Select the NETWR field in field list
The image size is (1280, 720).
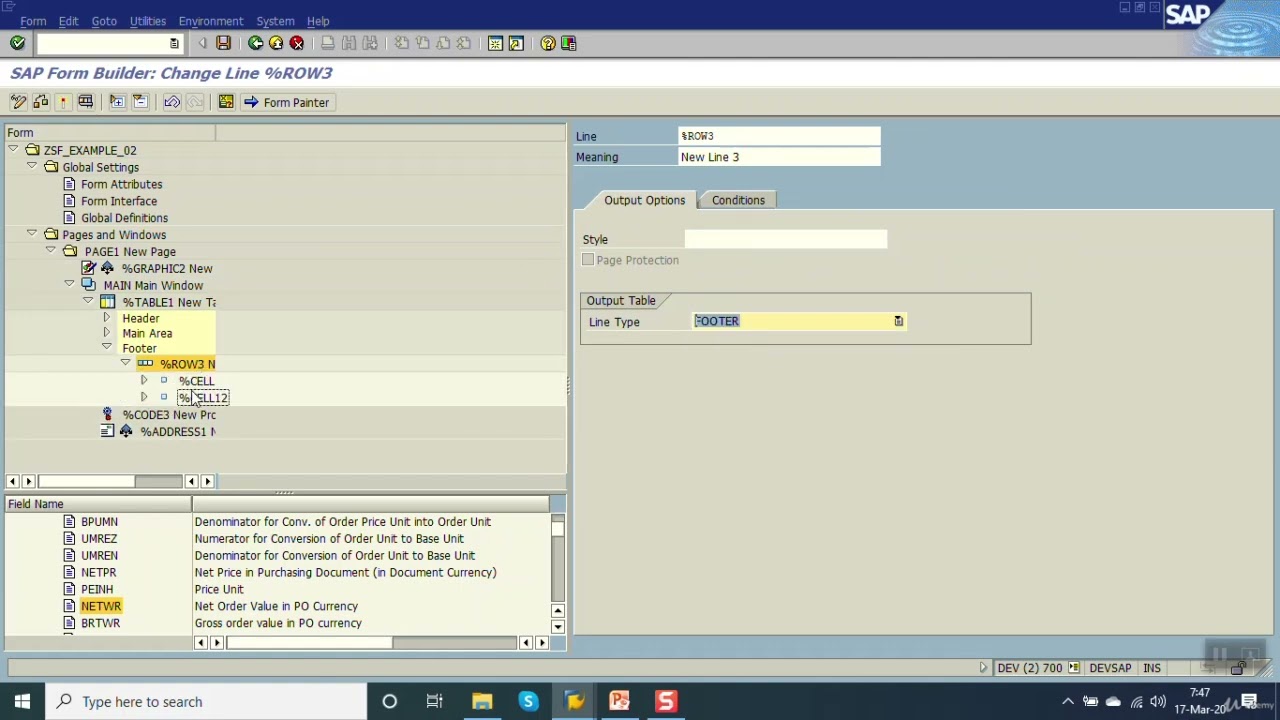point(101,606)
